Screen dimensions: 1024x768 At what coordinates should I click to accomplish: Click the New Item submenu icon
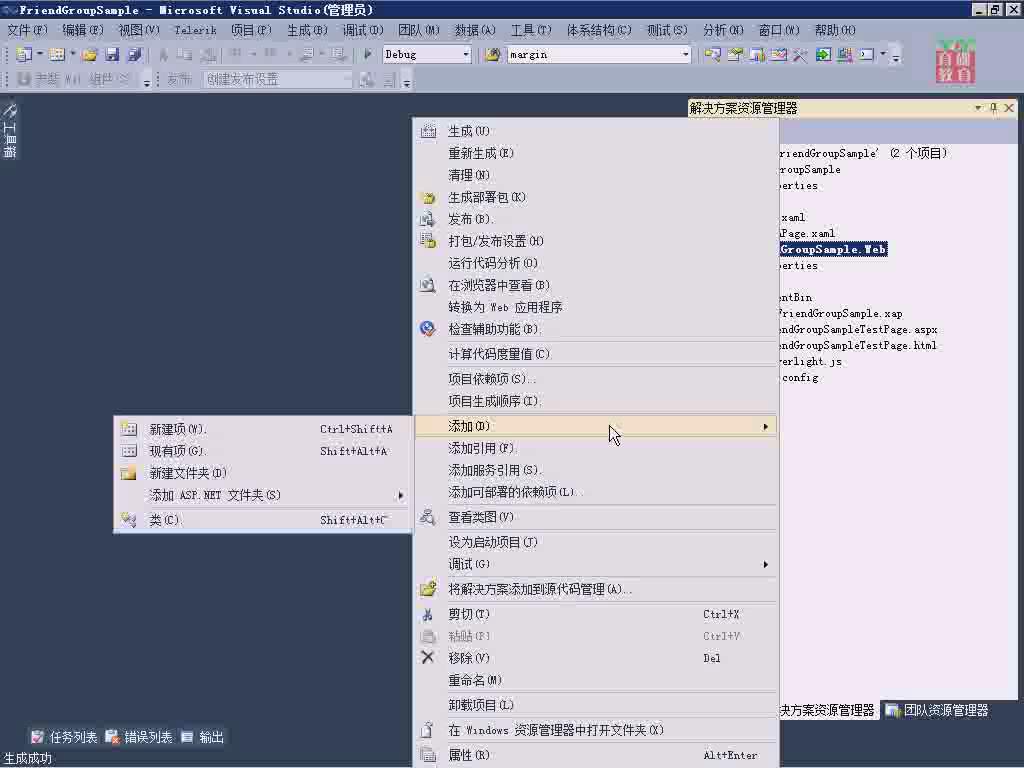(x=129, y=429)
